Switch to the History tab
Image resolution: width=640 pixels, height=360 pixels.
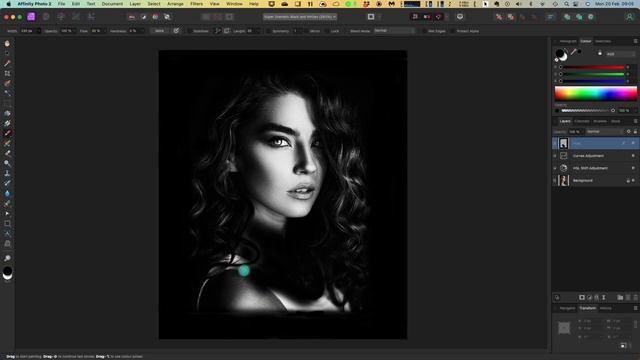coord(606,308)
